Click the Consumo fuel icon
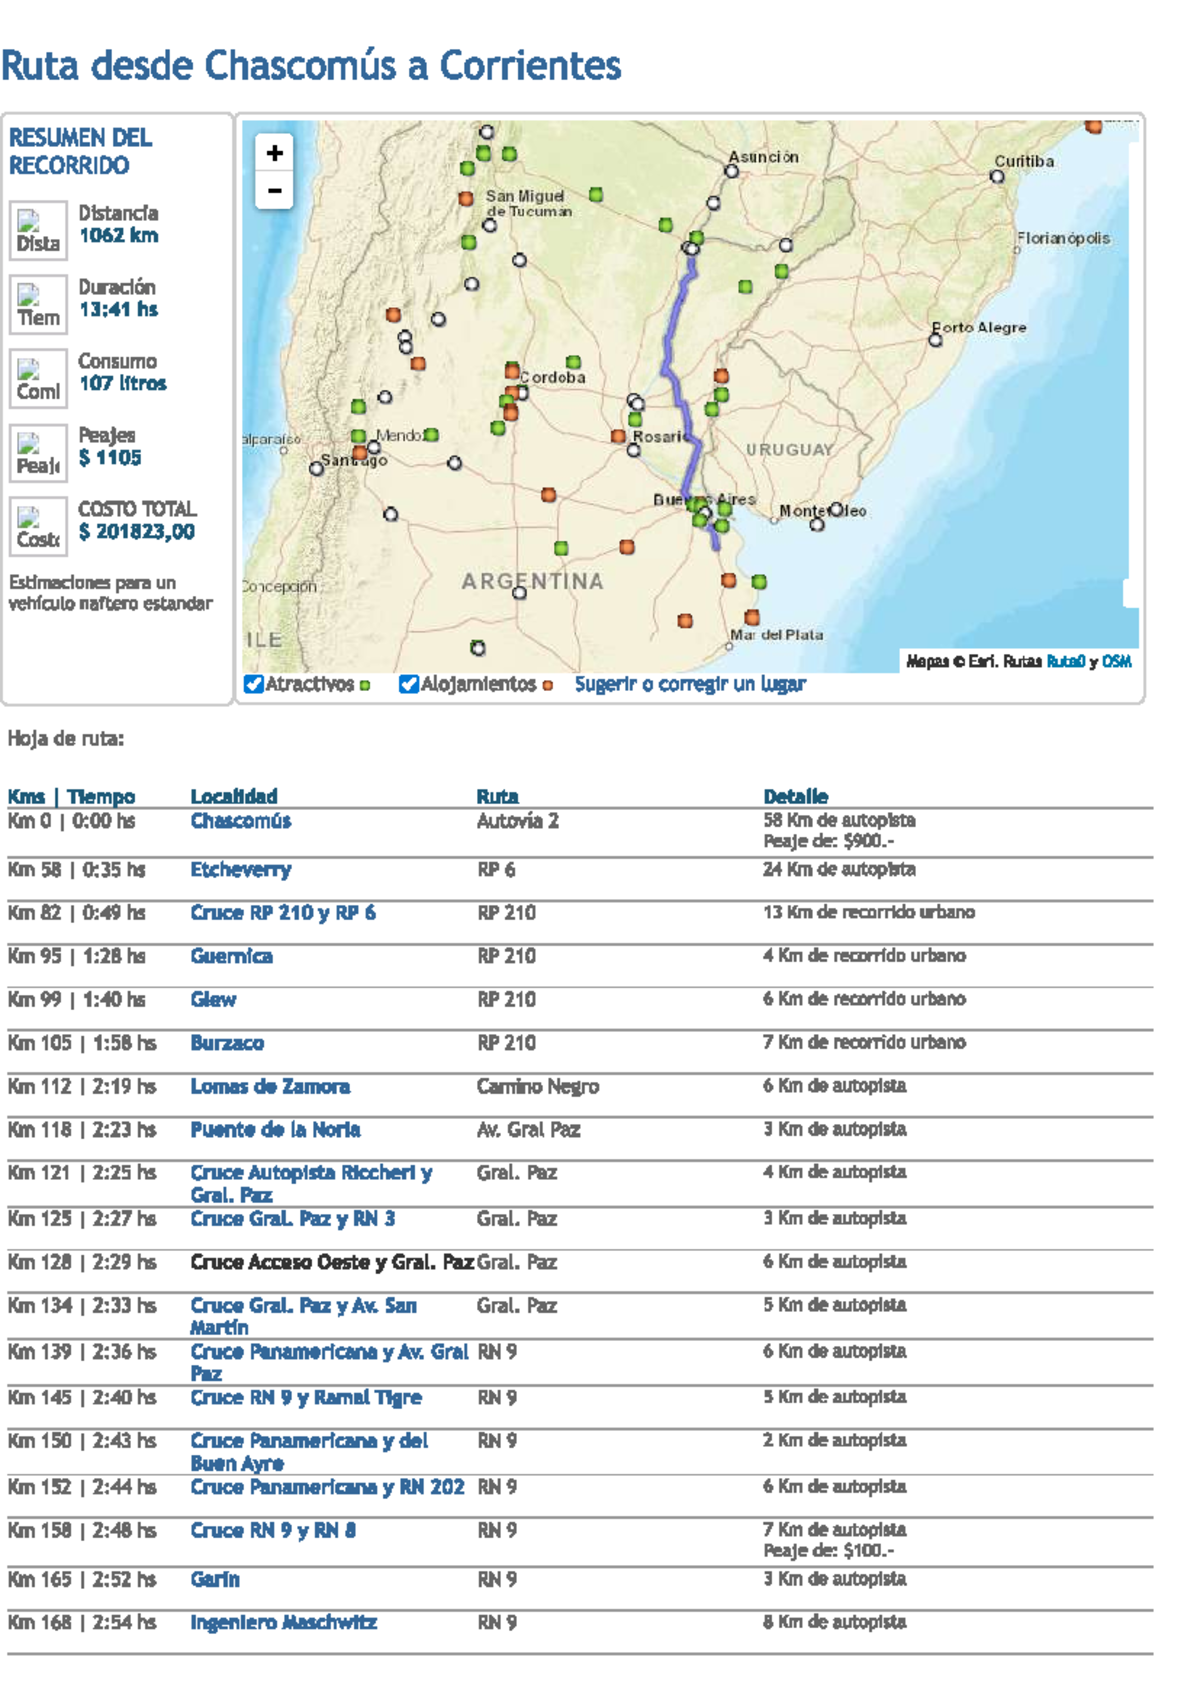This screenshot has height=1696, width=1200. (x=38, y=379)
